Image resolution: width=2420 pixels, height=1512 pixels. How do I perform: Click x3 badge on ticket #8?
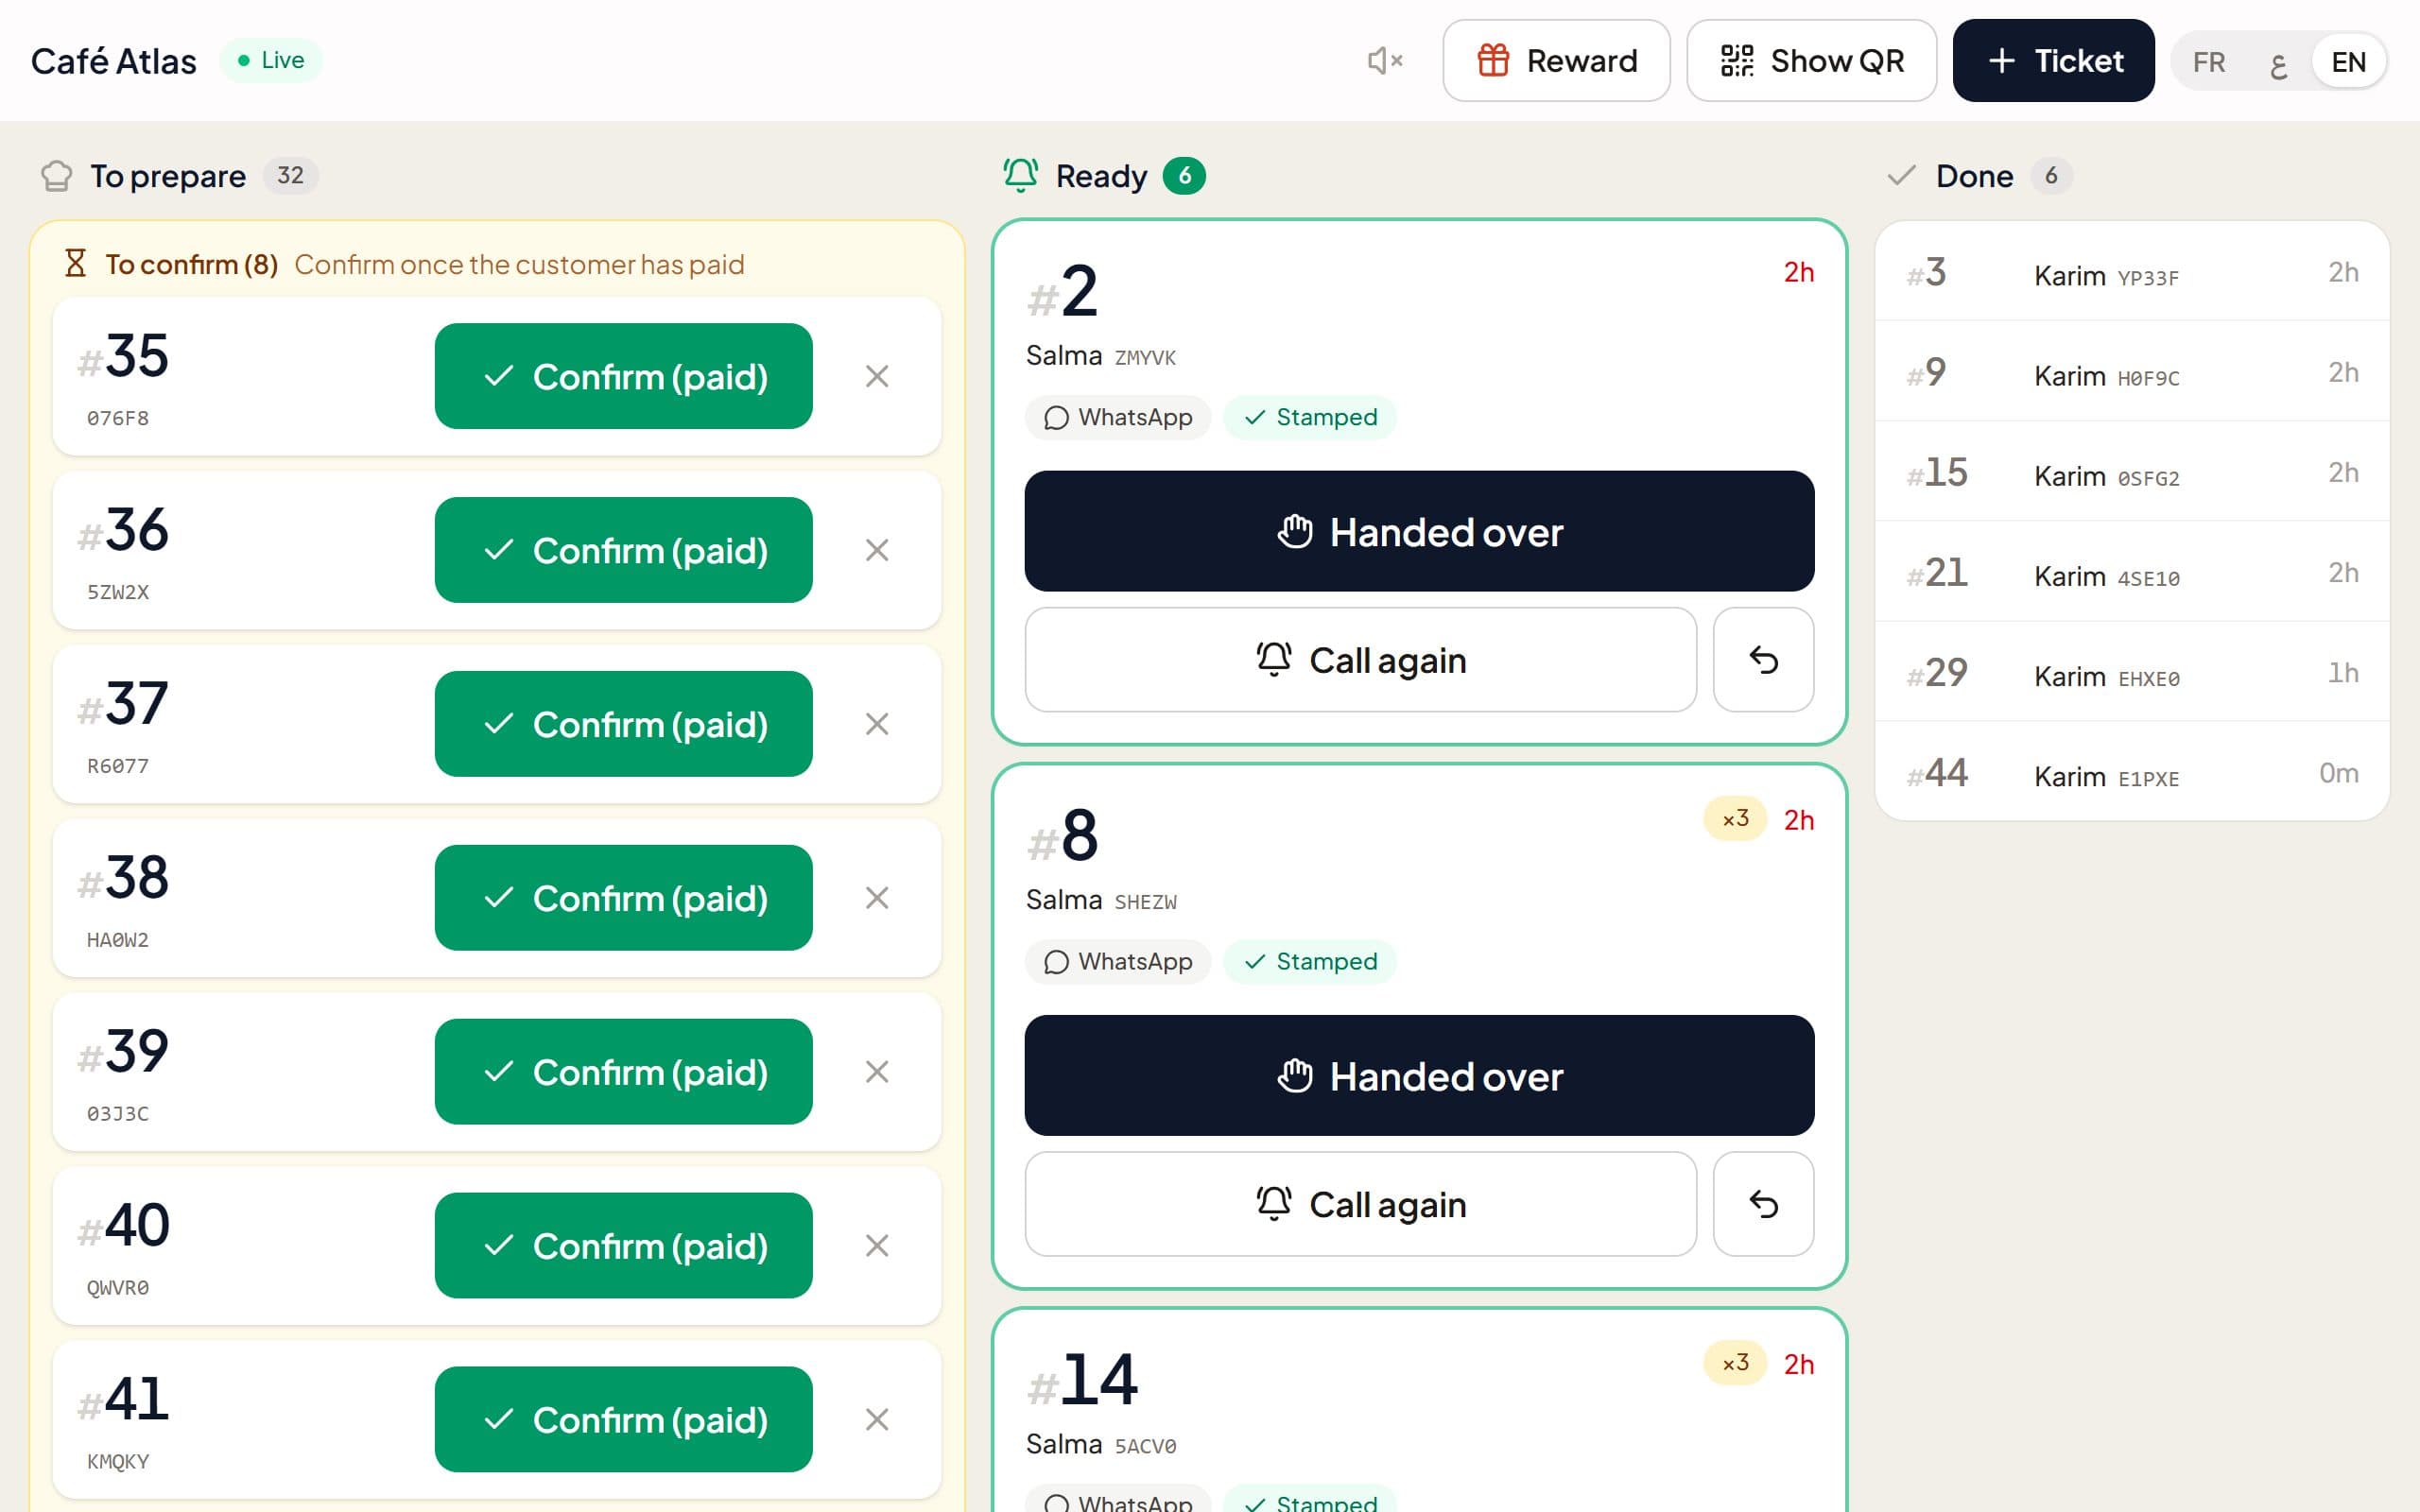pyautogui.click(x=1735, y=819)
